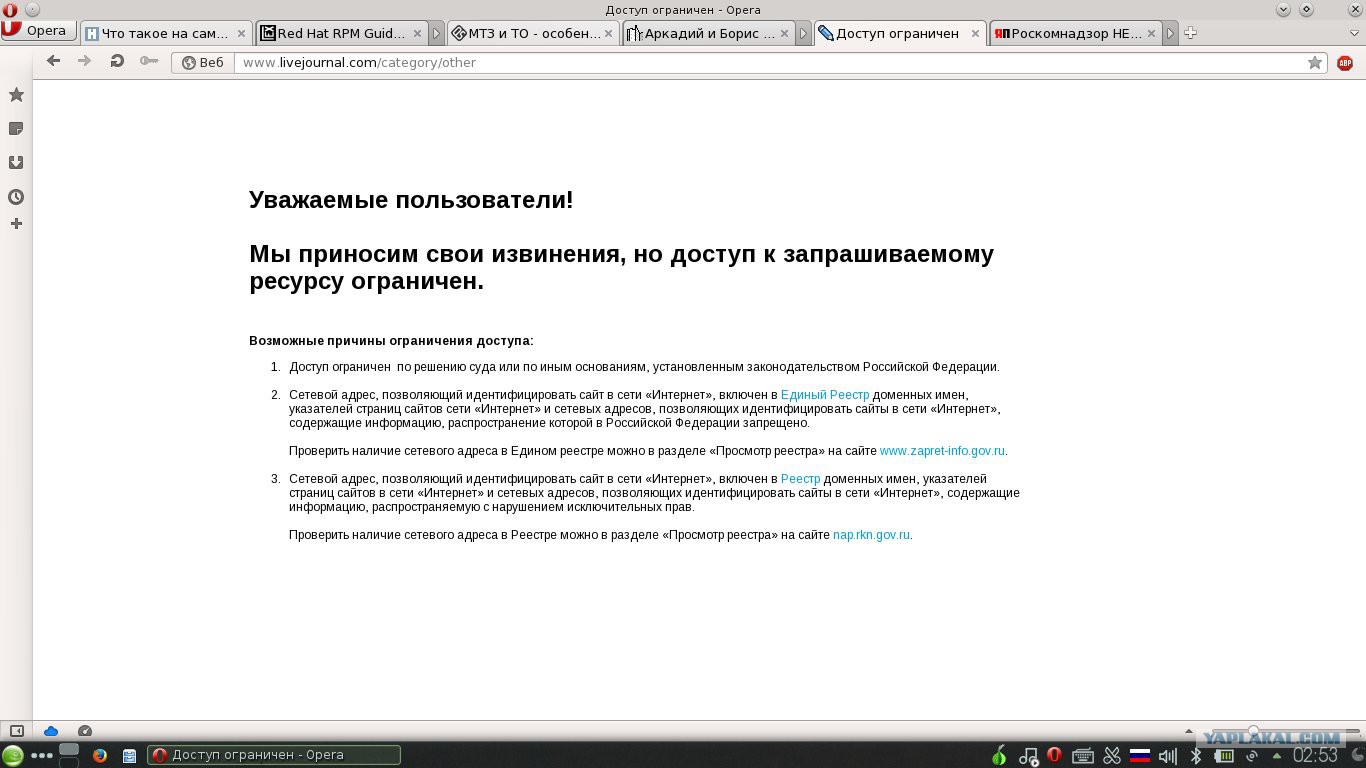Viewport: 1366px width, 768px height.
Task: Open the Notes panel in sidebar
Action: [16, 129]
